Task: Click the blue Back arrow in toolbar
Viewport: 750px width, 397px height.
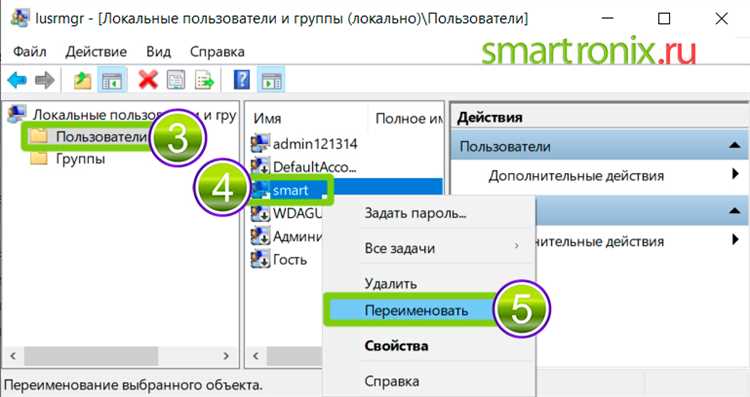Action: coord(17,80)
